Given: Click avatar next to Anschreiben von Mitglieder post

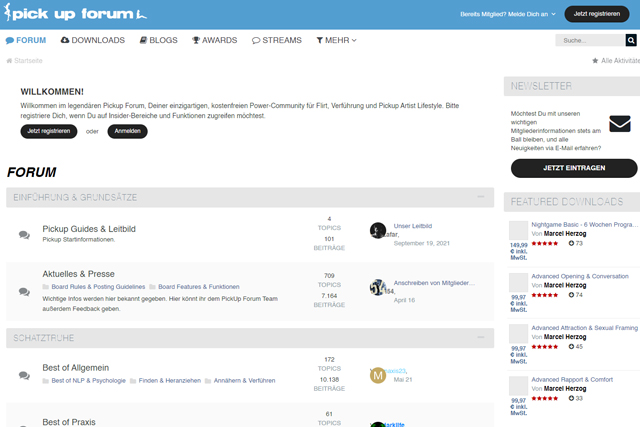Looking at the screenshot, I should click(378, 287).
